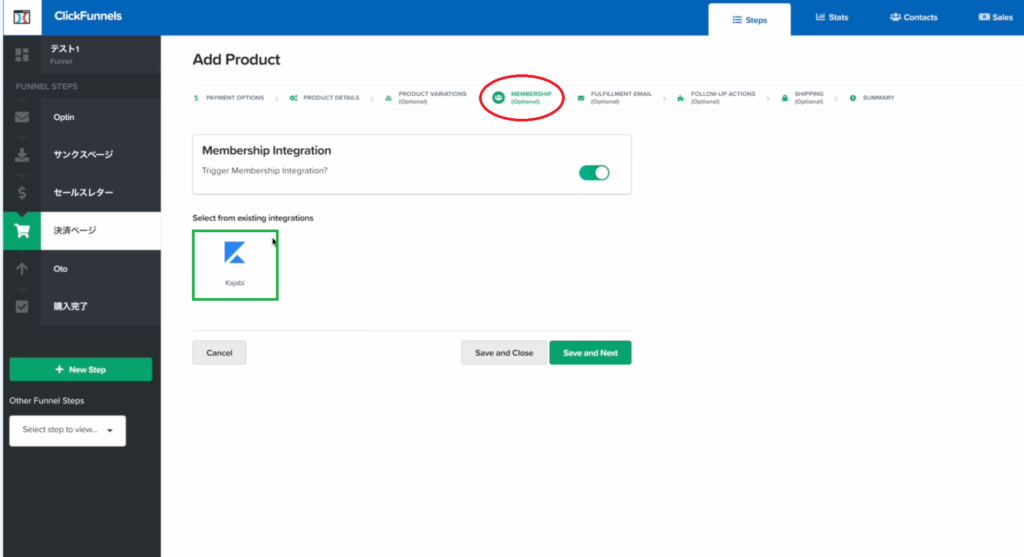Open the Contacts tab
The width and height of the screenshot is (1024, 557).
click(913, 18)
